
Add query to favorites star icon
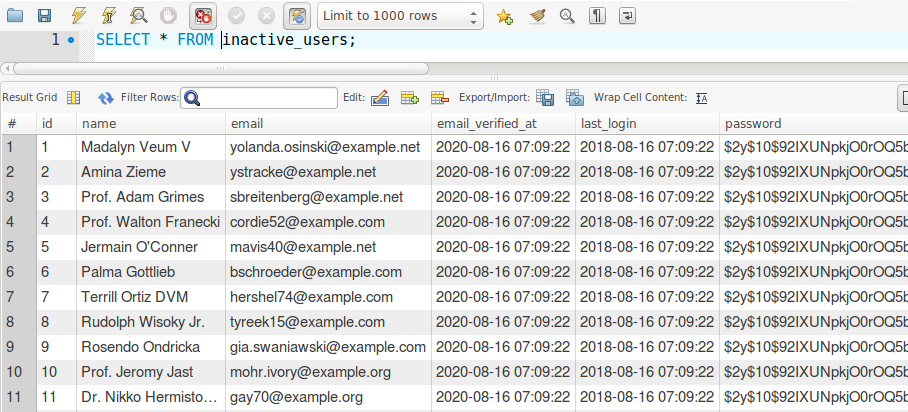point(504,16)
